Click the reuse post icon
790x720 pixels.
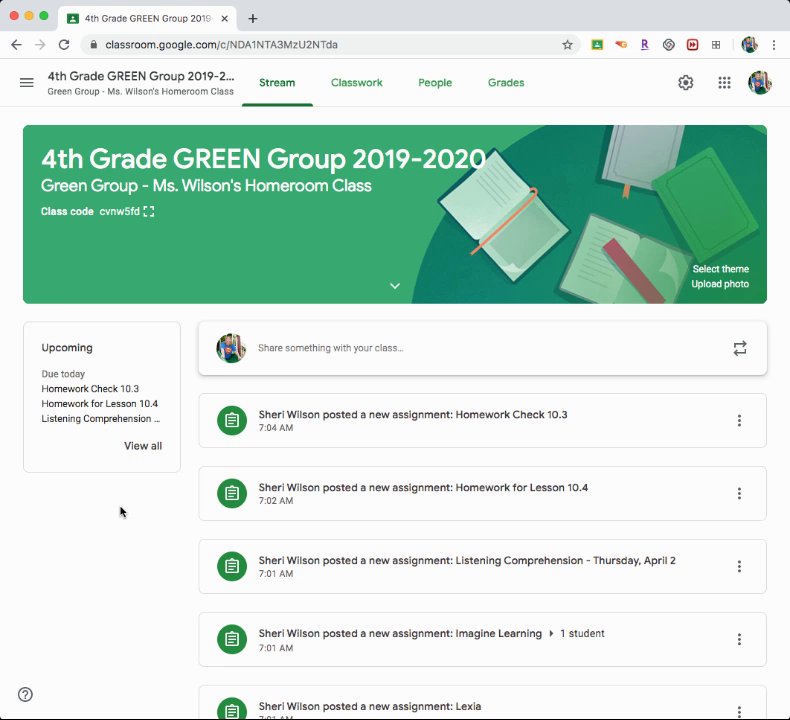point(740,348)
